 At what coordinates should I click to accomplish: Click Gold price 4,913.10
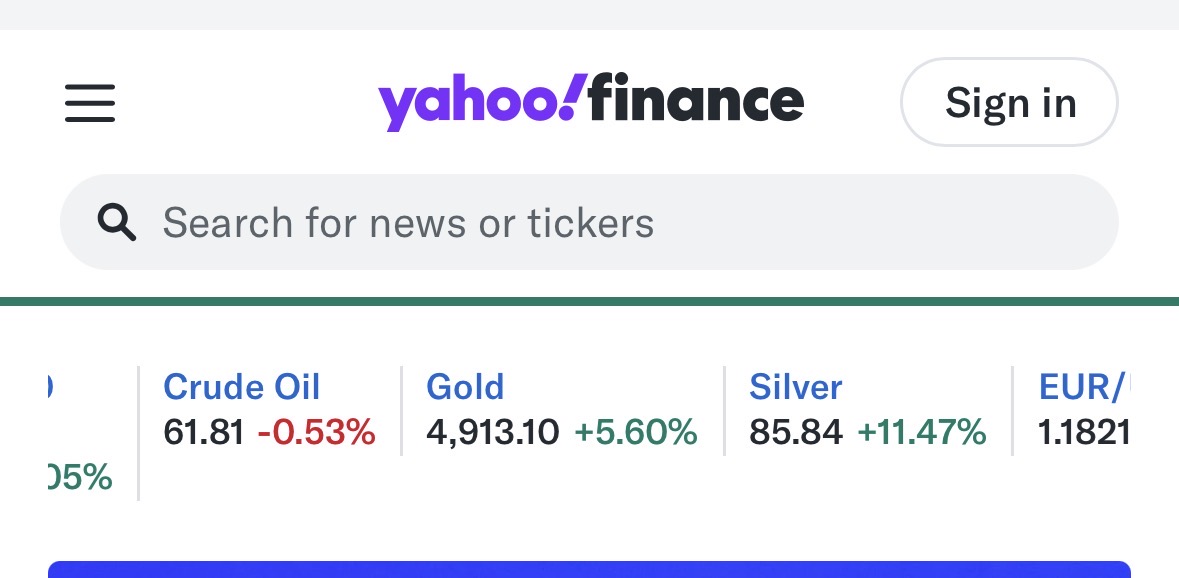pos(492,432)
